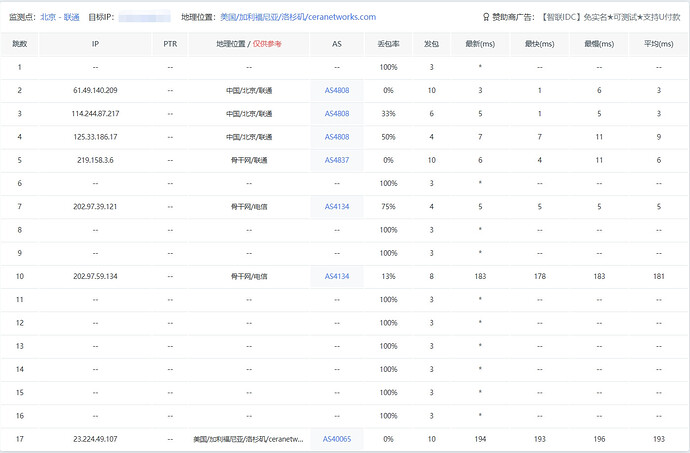Image resolution: width=690 pixels, height=453 pixels.
Task: Open the 智联IDC sponsor advertisement link
Action: 610,17
